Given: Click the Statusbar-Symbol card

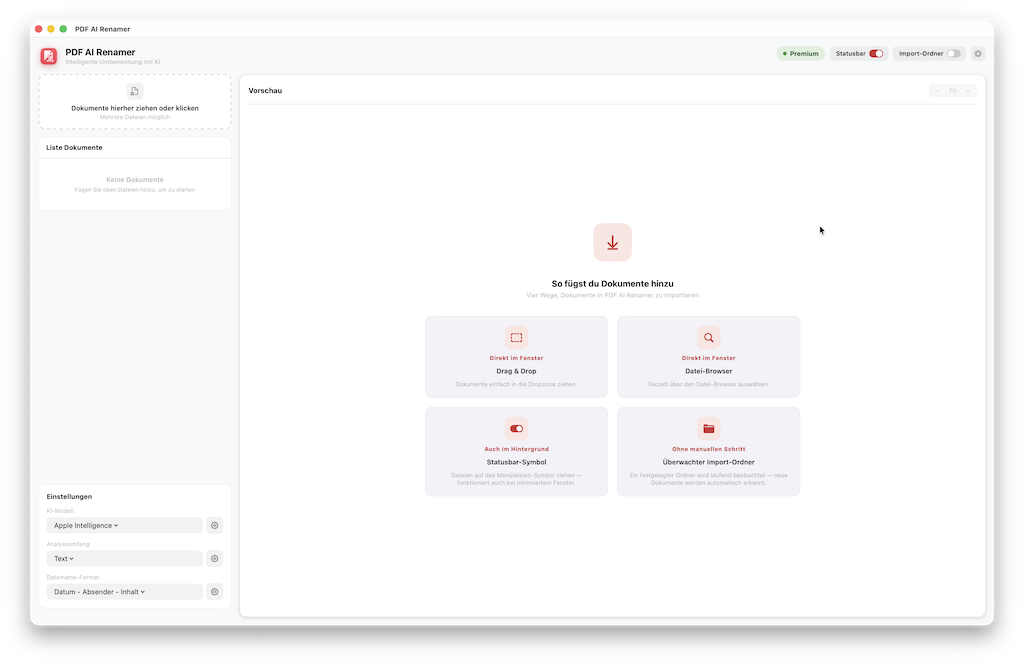Looking at the screenshot, I should pyautogui.click(x=517, y=451).
